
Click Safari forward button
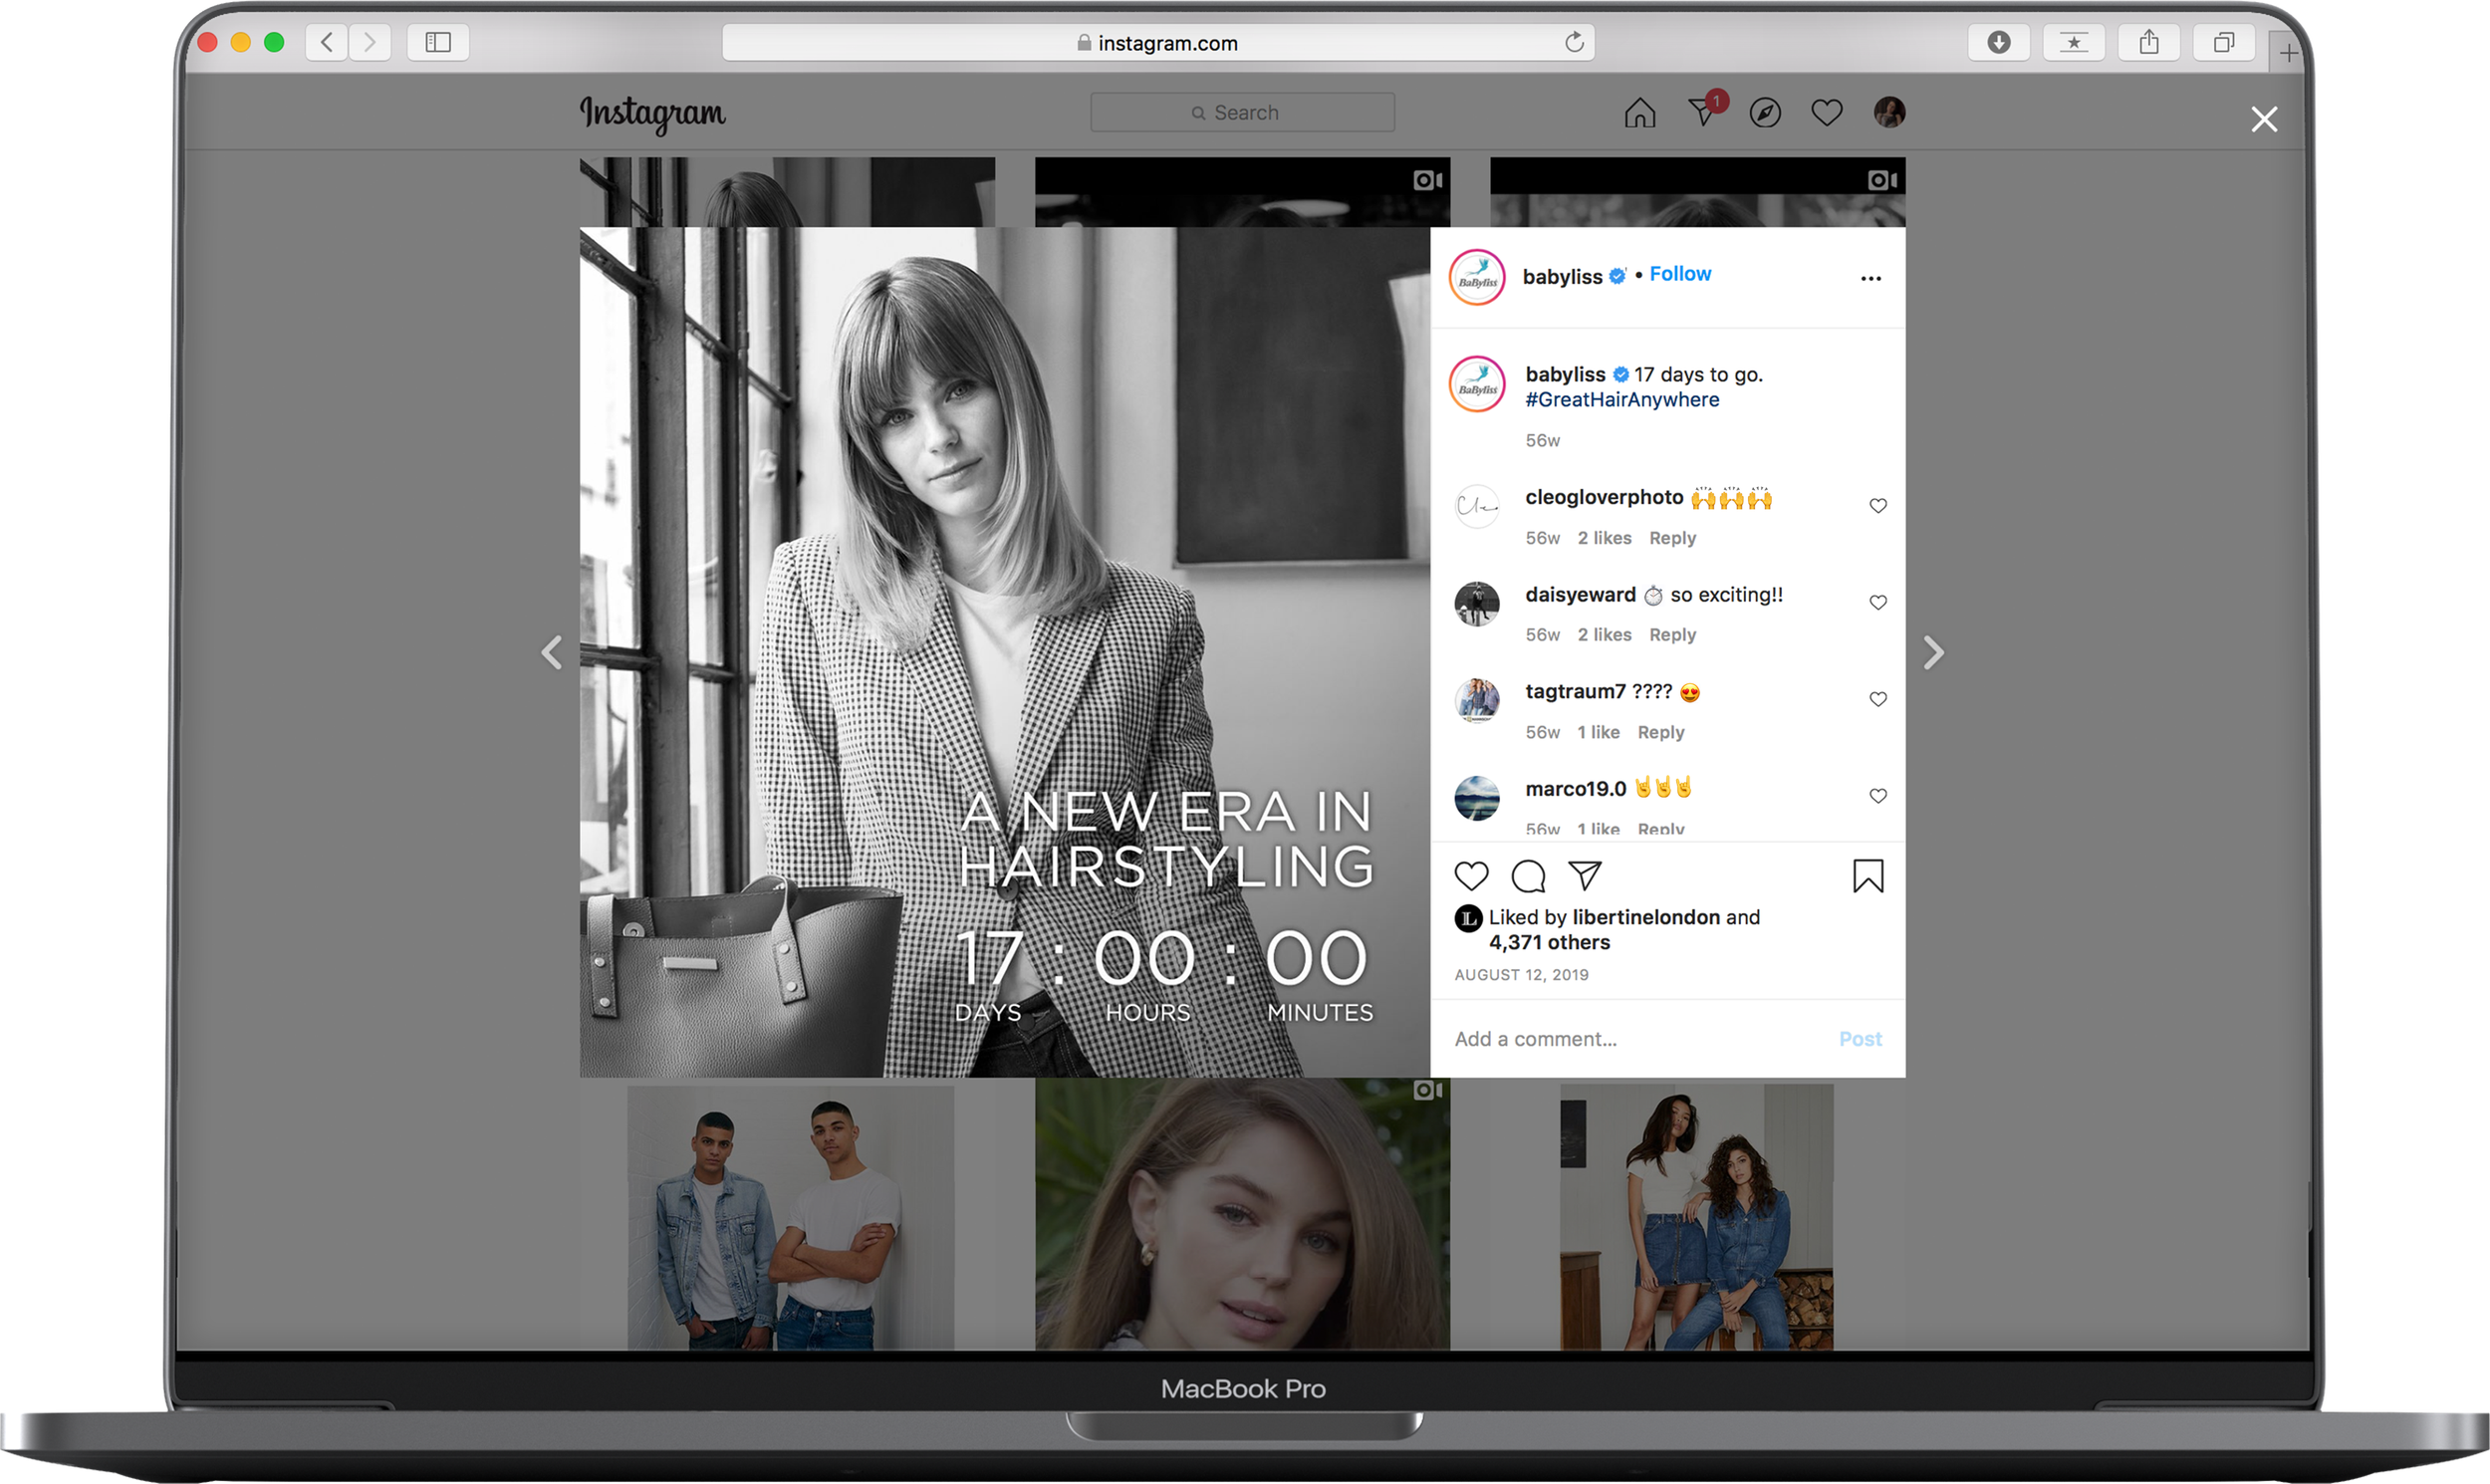(369, 42)
